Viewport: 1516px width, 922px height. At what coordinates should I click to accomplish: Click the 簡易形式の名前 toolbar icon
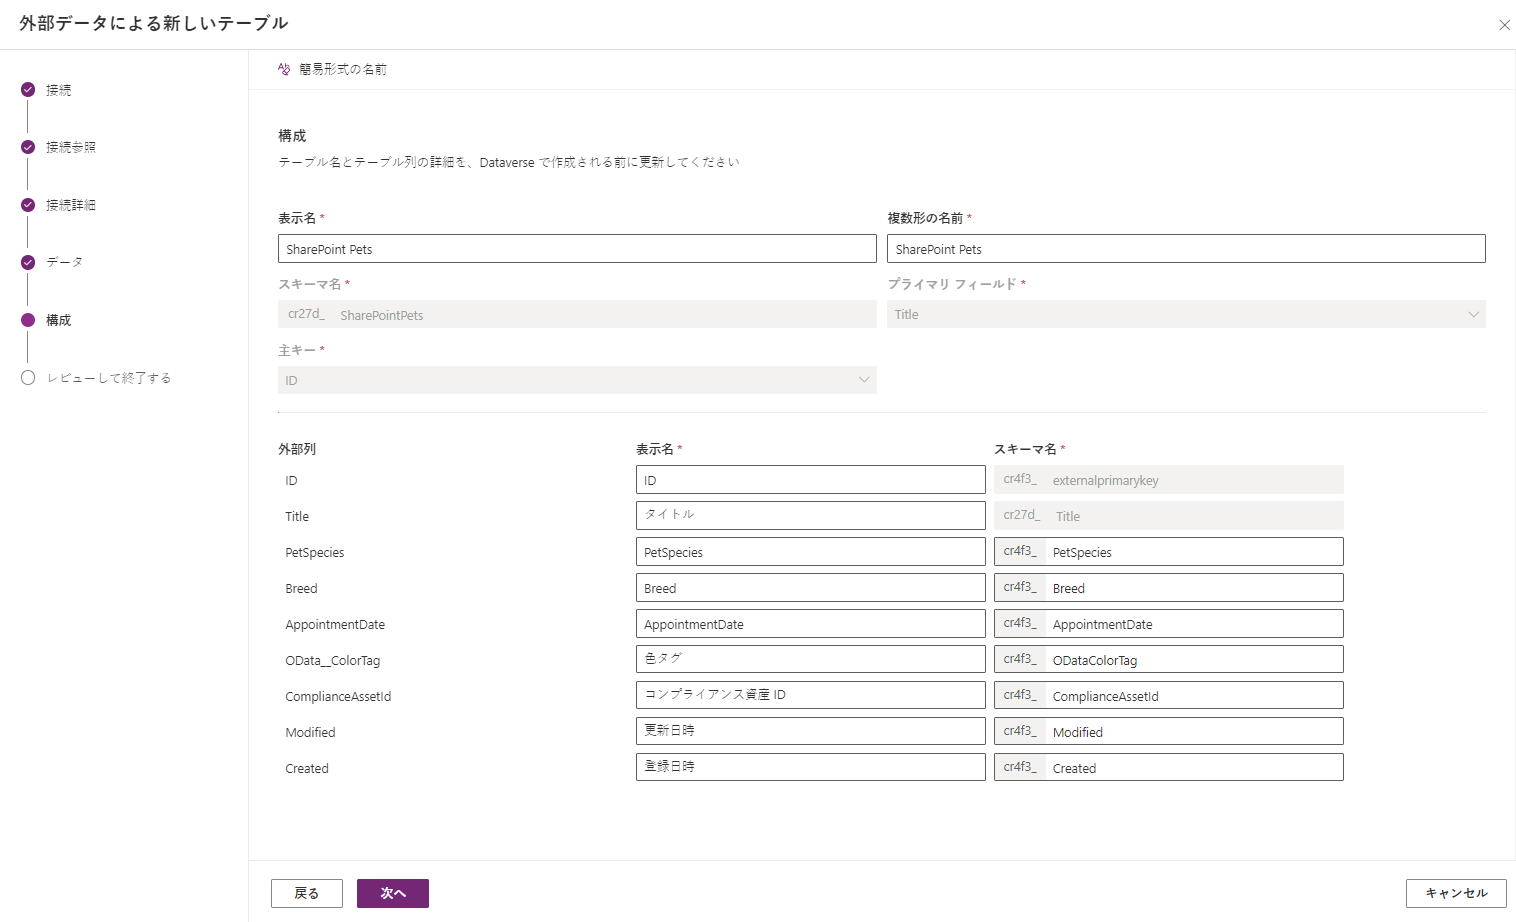click(x=284, y=69)
